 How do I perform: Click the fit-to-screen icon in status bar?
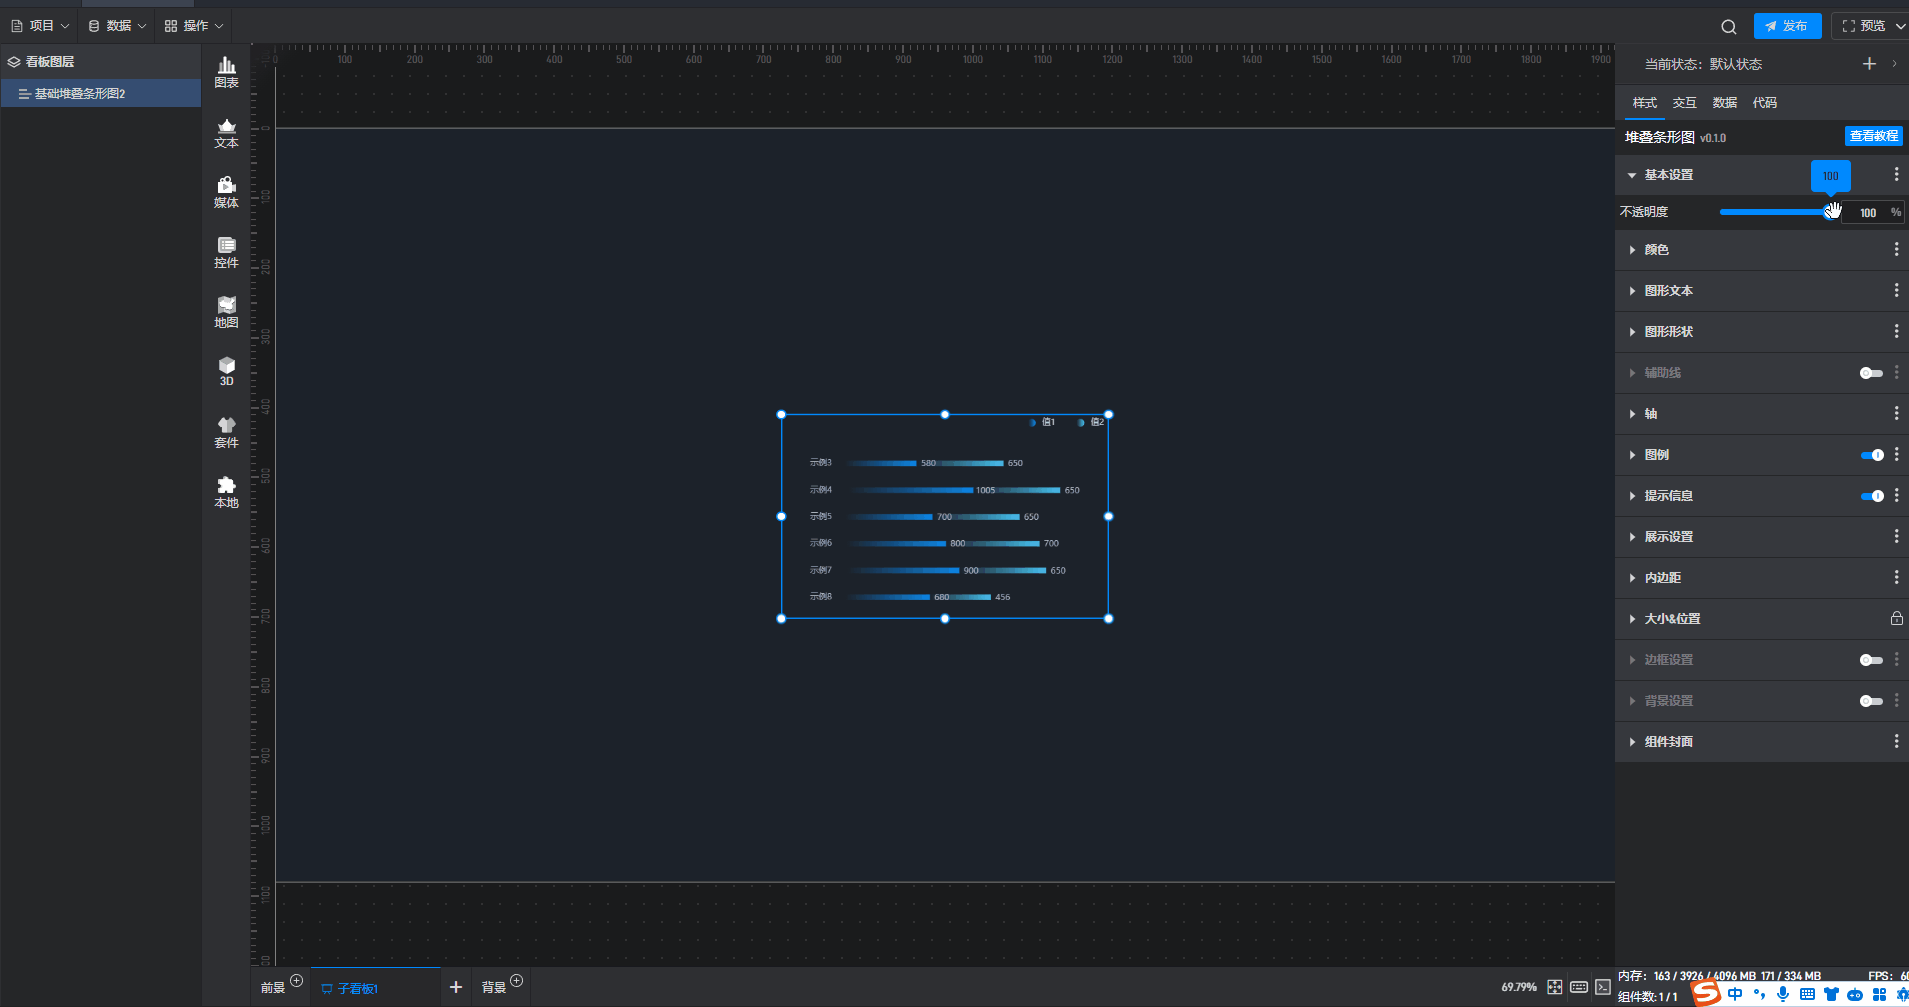1554,987
